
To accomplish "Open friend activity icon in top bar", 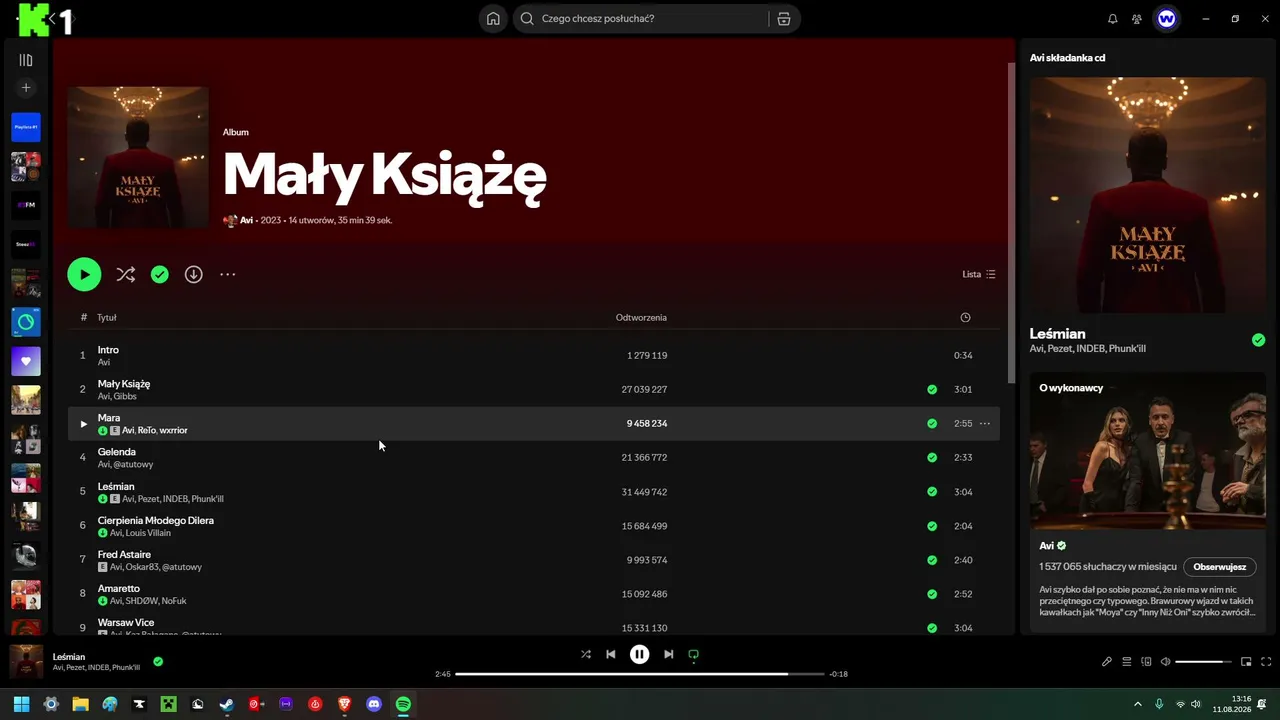I will 1137,18.
